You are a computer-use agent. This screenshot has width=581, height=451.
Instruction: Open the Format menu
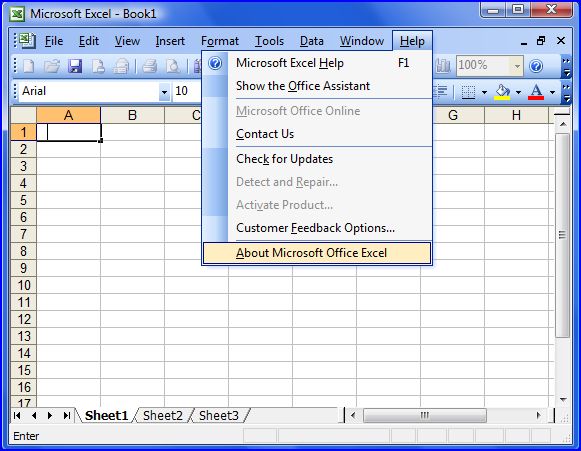pos(220,41)
